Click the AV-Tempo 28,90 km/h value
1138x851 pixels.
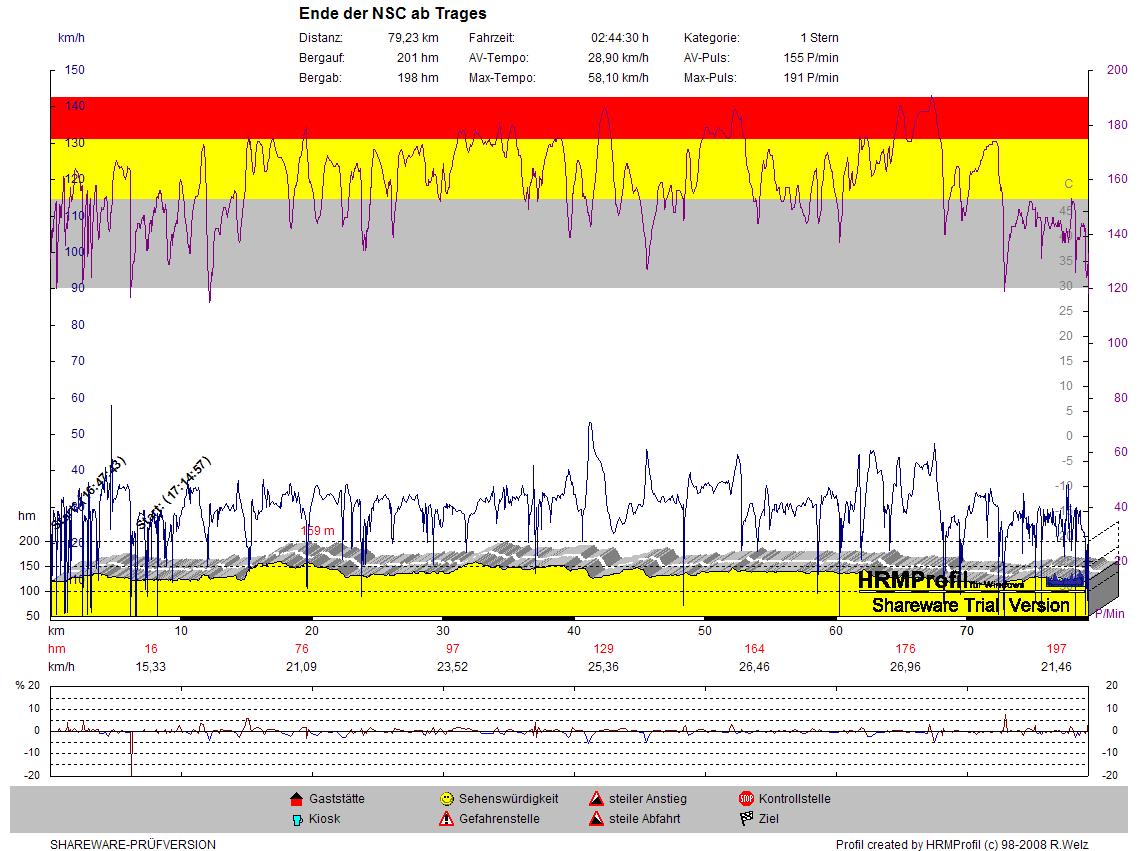[618, 58]
